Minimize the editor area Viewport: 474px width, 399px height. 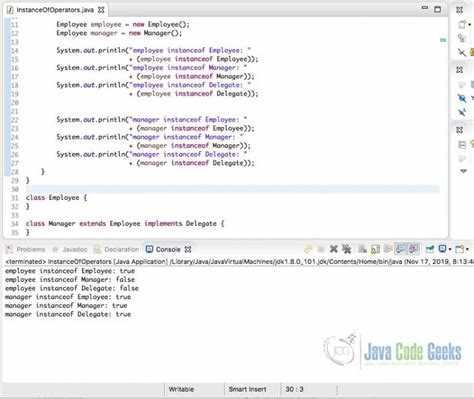point(425,8)
